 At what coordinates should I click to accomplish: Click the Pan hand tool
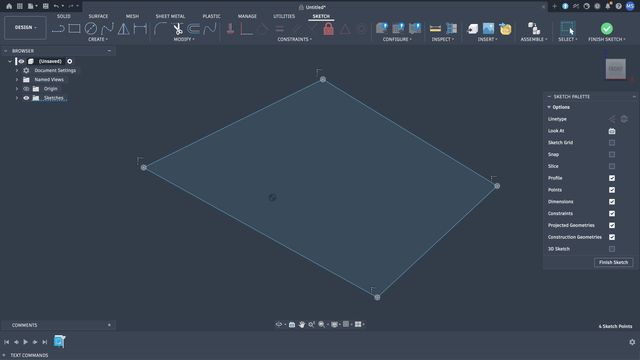pyautogui.click(x=302, y=324)
